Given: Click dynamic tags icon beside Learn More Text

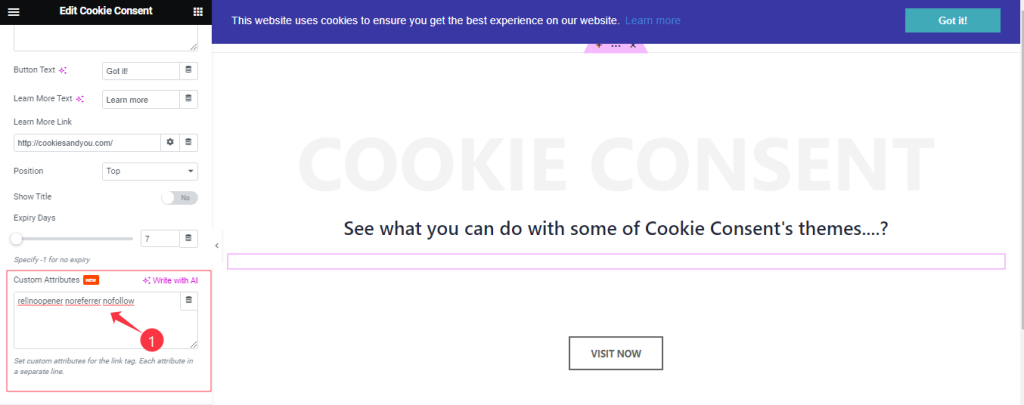Looking at the screenshot, I should (188, 99).
